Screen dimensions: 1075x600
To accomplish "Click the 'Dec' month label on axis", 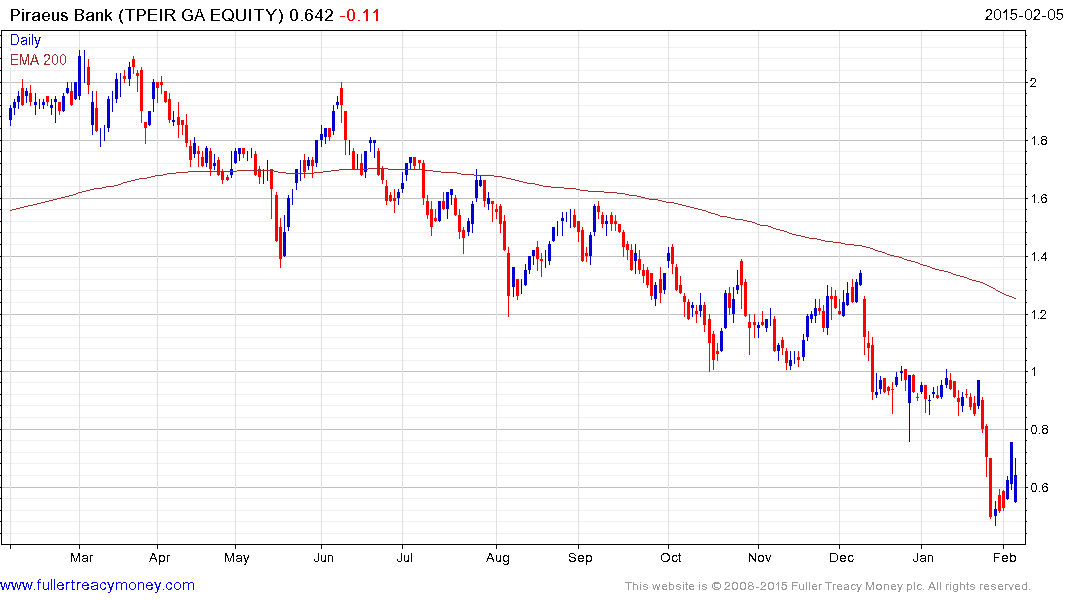I will 841,557.
